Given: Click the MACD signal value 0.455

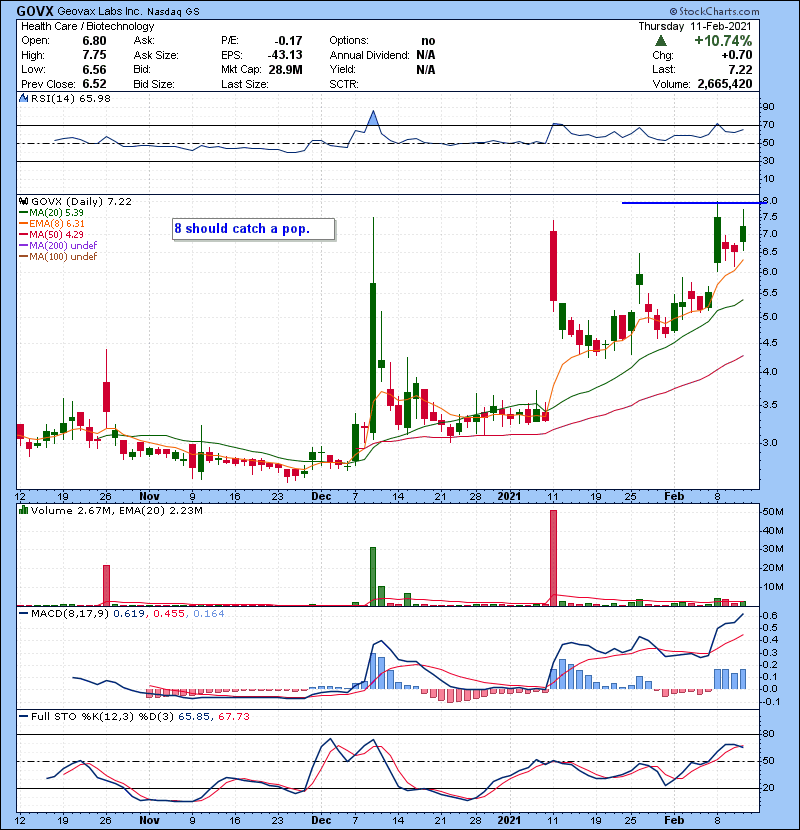Looking at the screenshot, I should point(169,614).
